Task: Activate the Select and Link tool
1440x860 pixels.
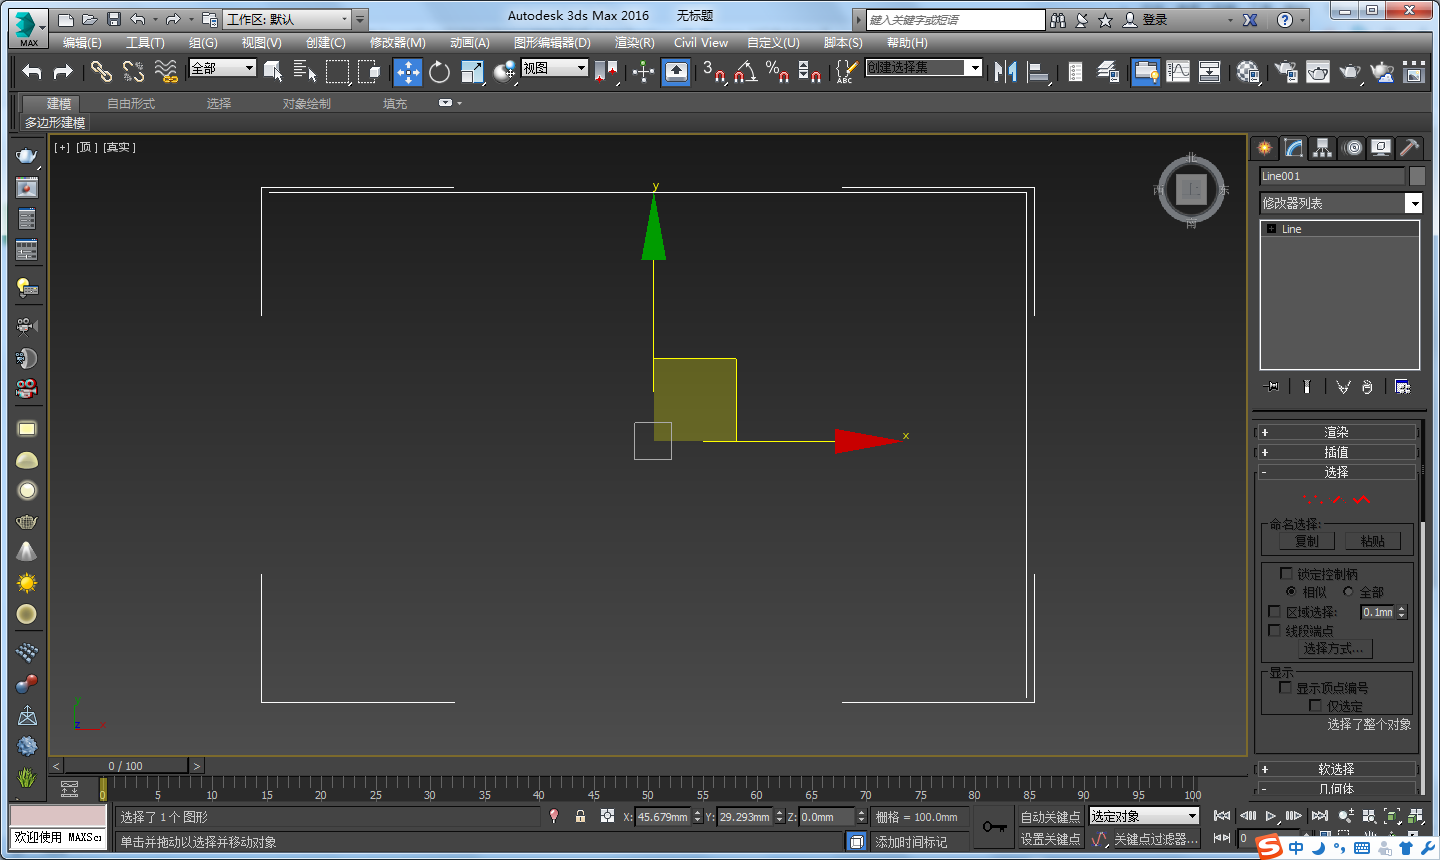Action: point(101,71)
